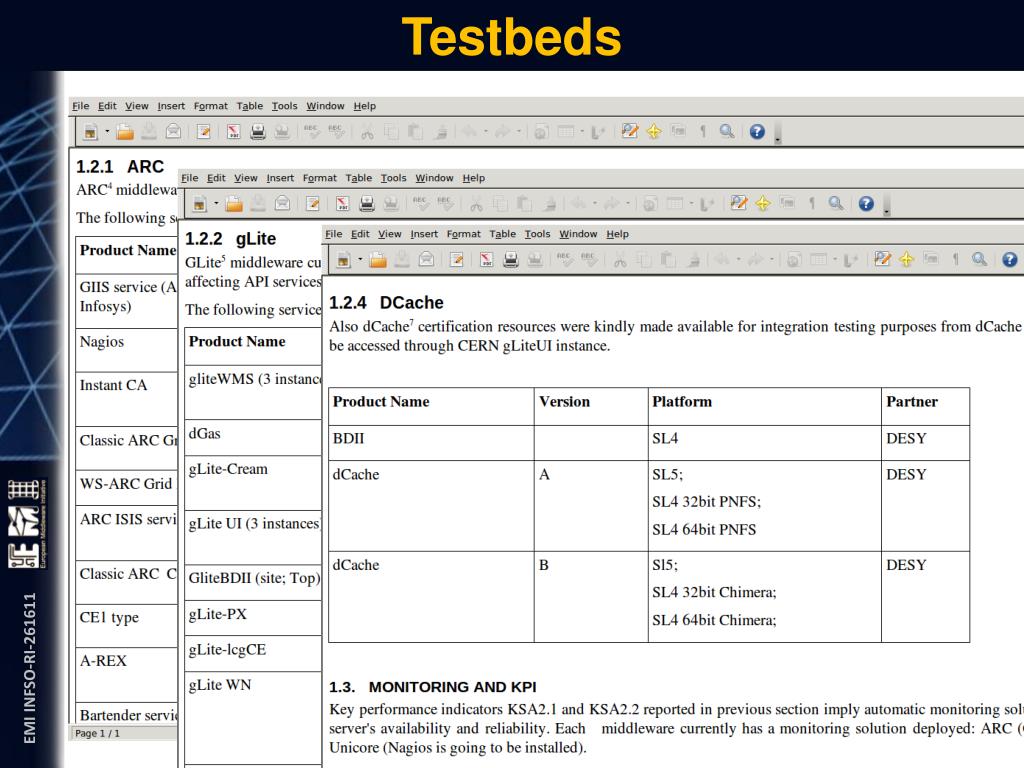
Task: Click Print icon in gLite window toolbar
Action: point(367,204)
